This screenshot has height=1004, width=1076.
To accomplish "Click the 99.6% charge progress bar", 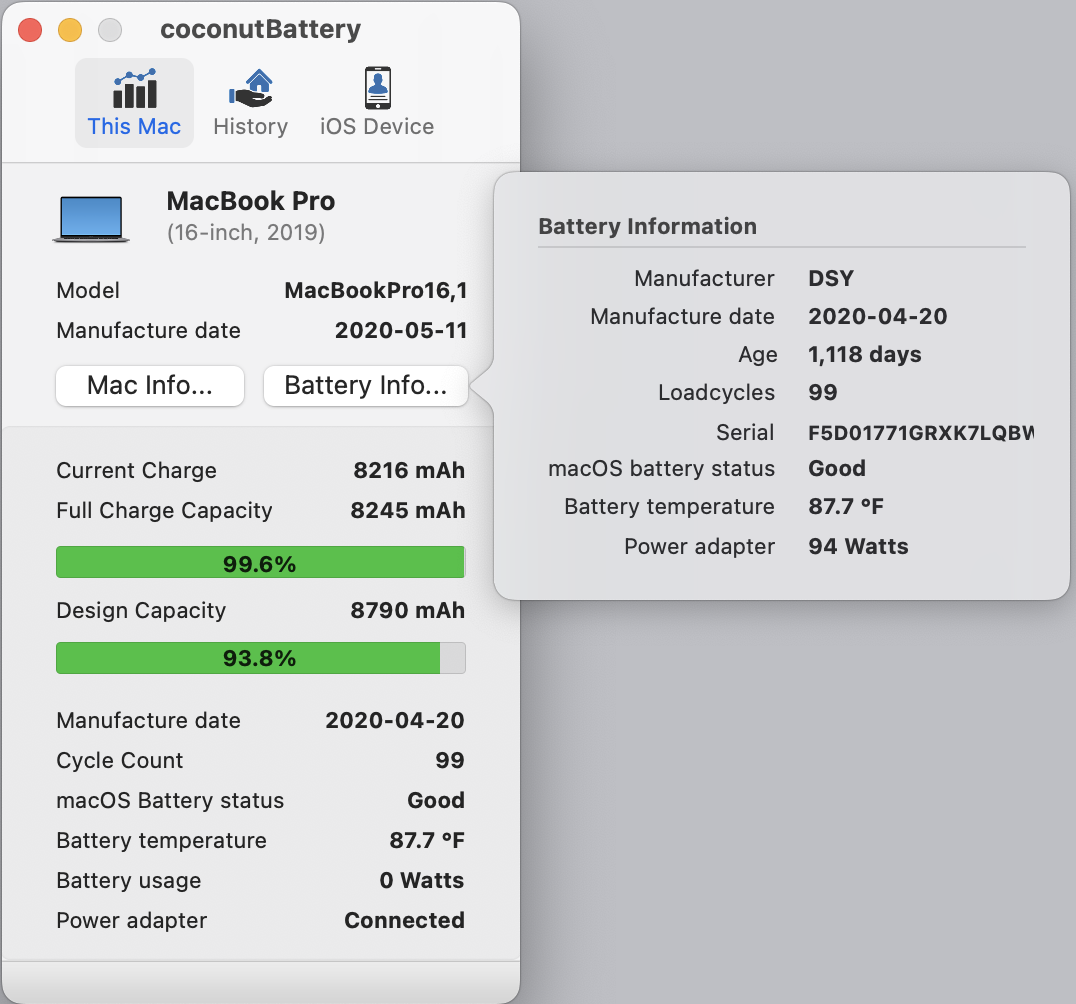I will point(261,562).
